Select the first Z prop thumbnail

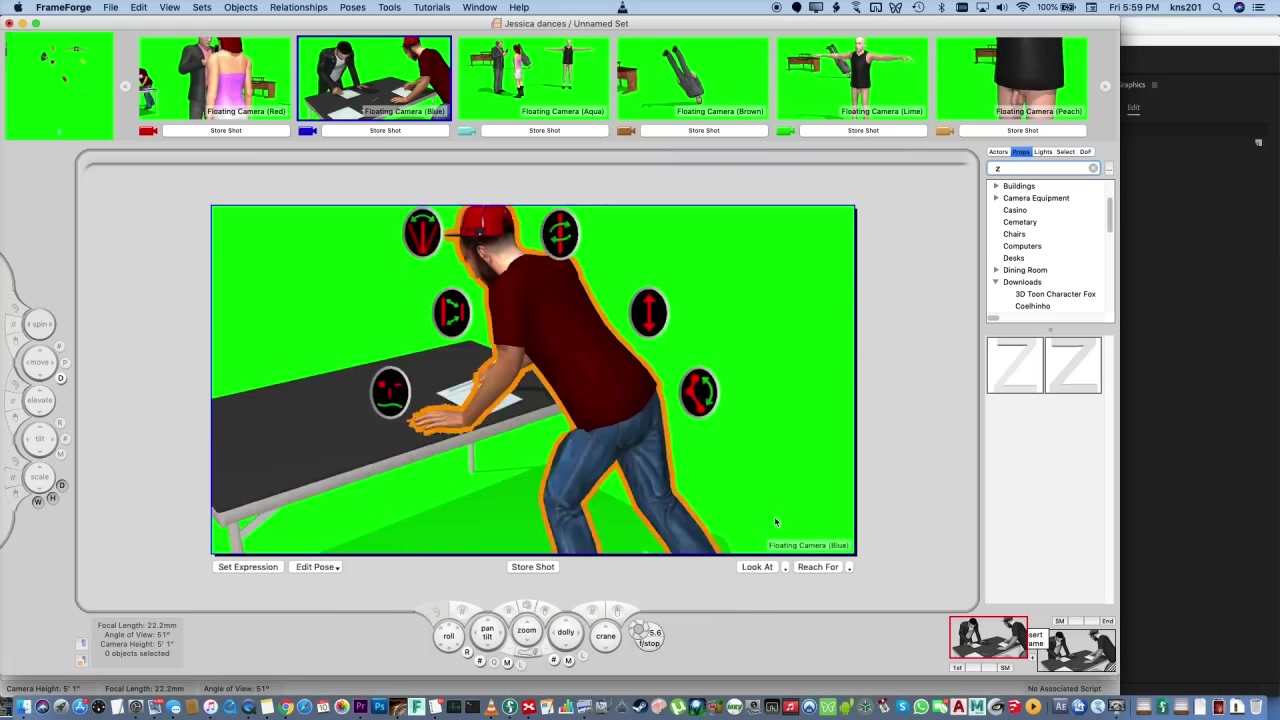(1015, 365)
